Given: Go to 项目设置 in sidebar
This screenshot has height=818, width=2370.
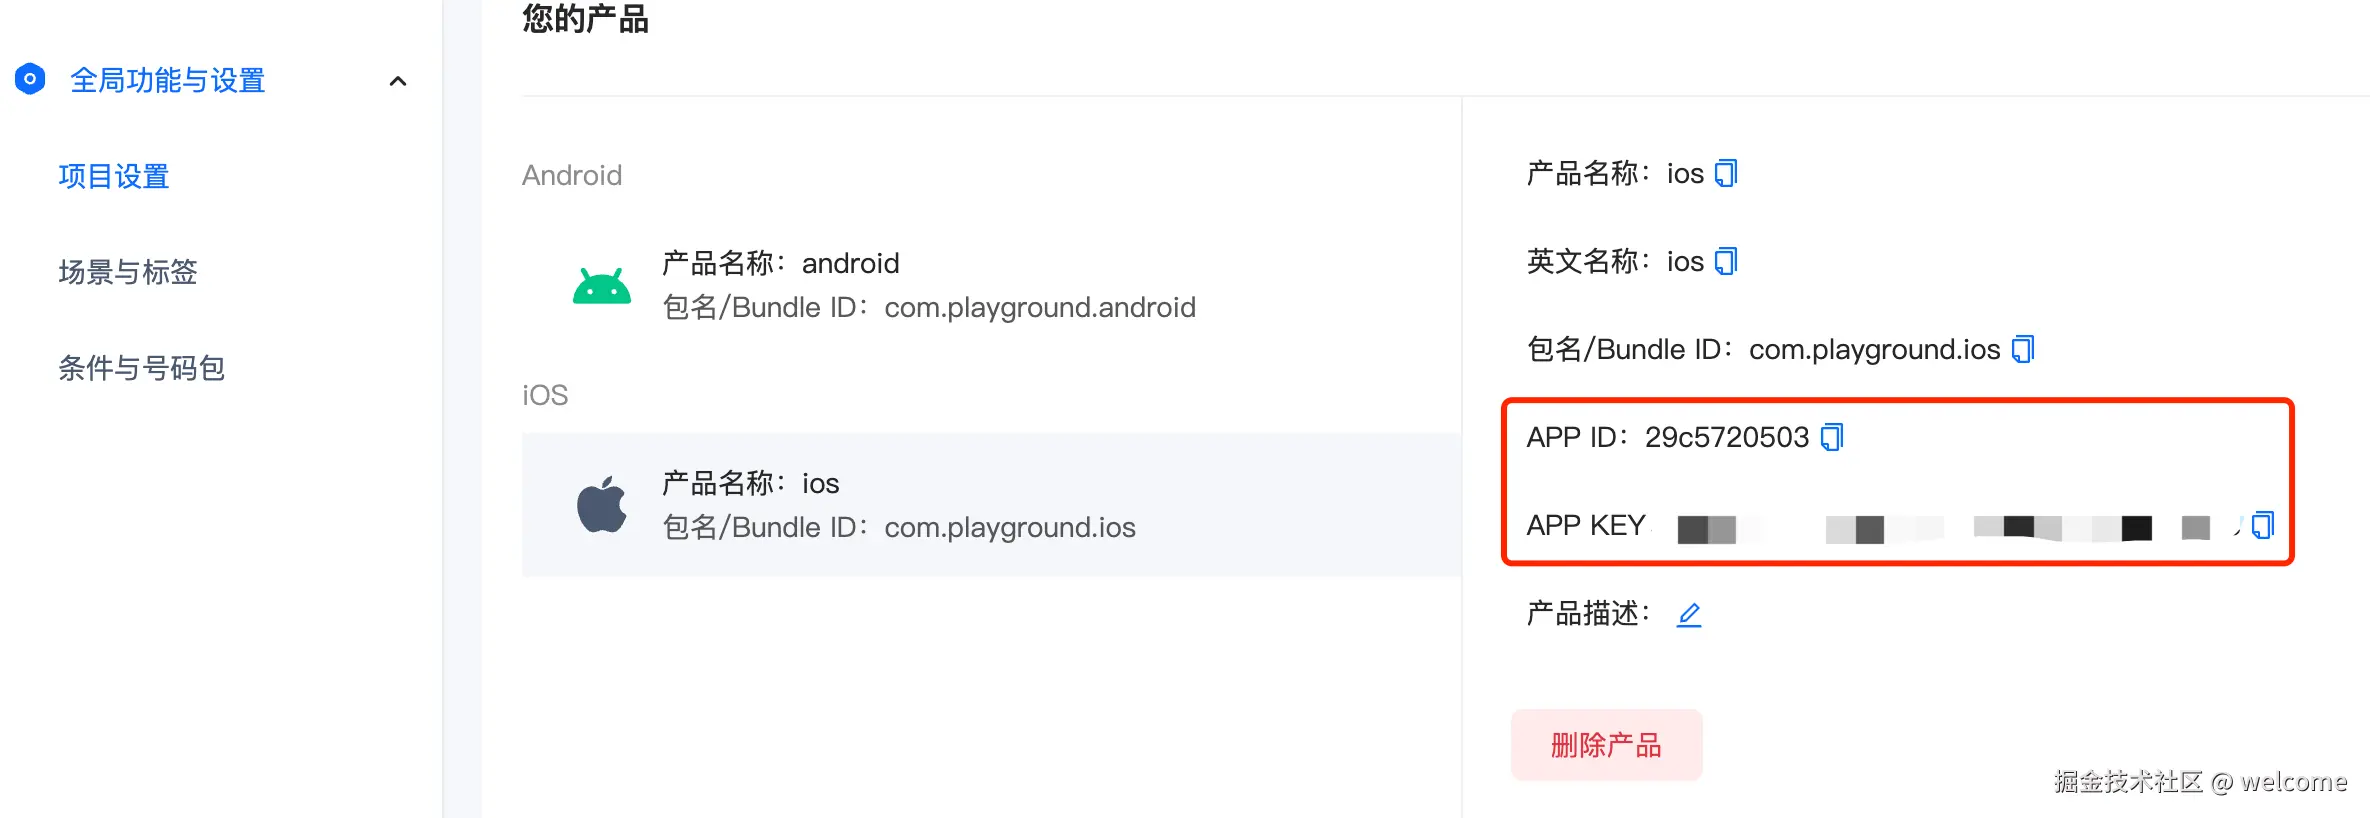Looking at the screenshot, I should [114, 177].
